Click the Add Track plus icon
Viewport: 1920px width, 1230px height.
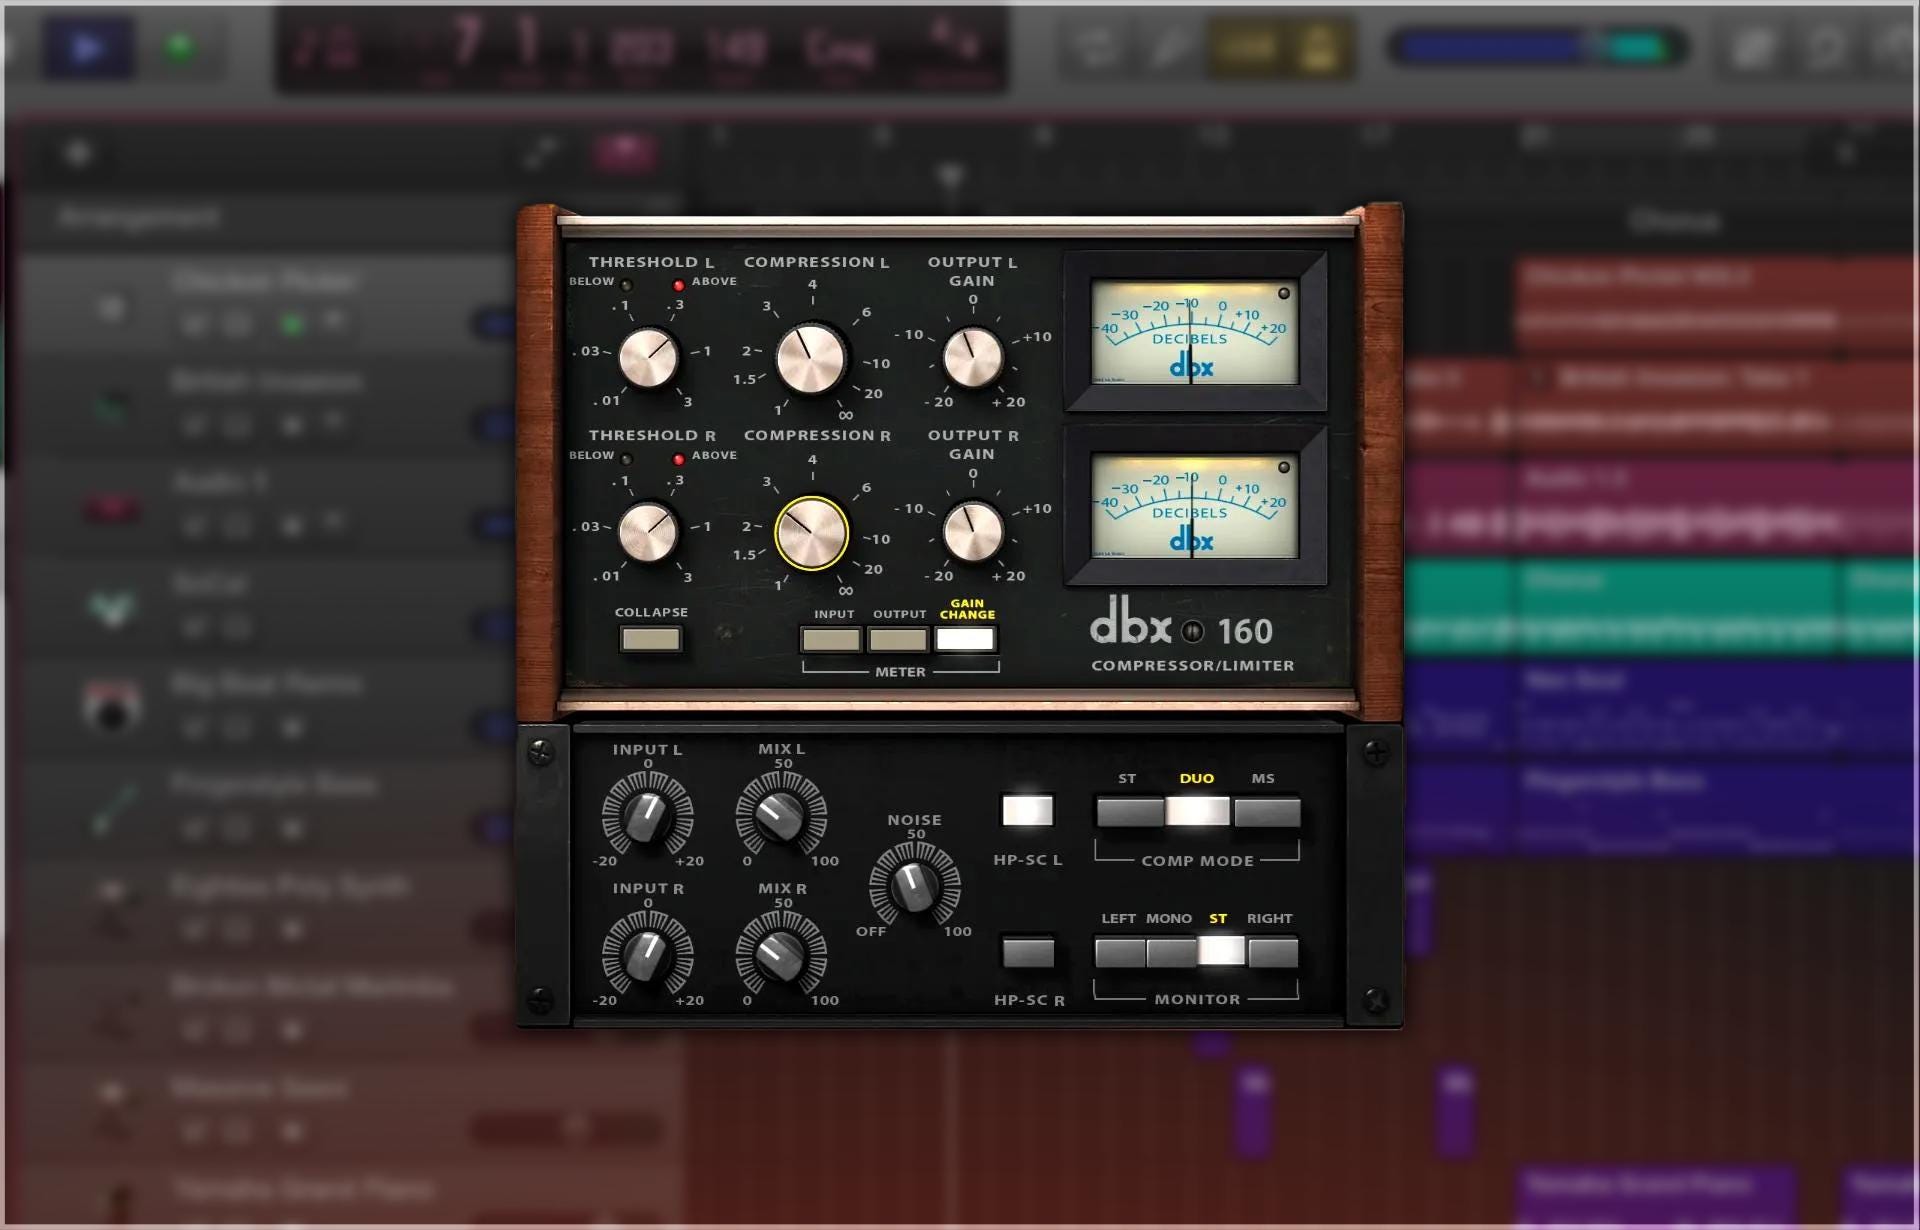(x=78, y=153)
